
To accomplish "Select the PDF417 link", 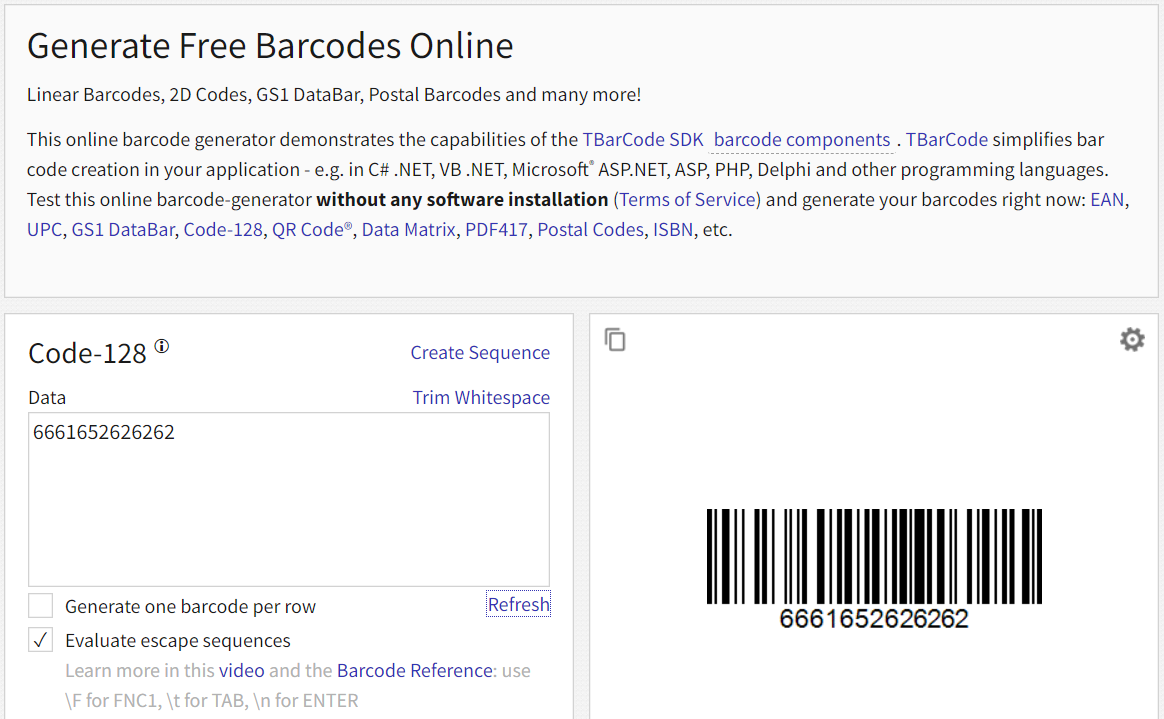I will pos(497,230).
